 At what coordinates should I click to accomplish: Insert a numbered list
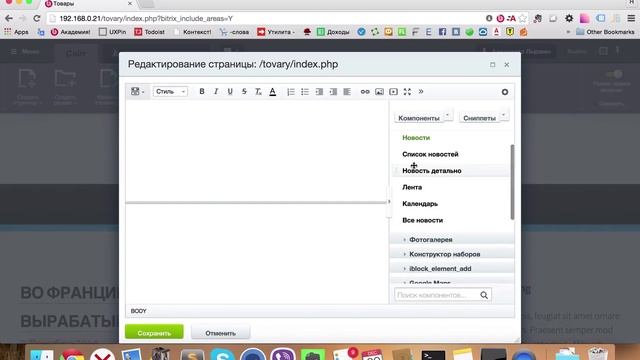tap(291, 91)
